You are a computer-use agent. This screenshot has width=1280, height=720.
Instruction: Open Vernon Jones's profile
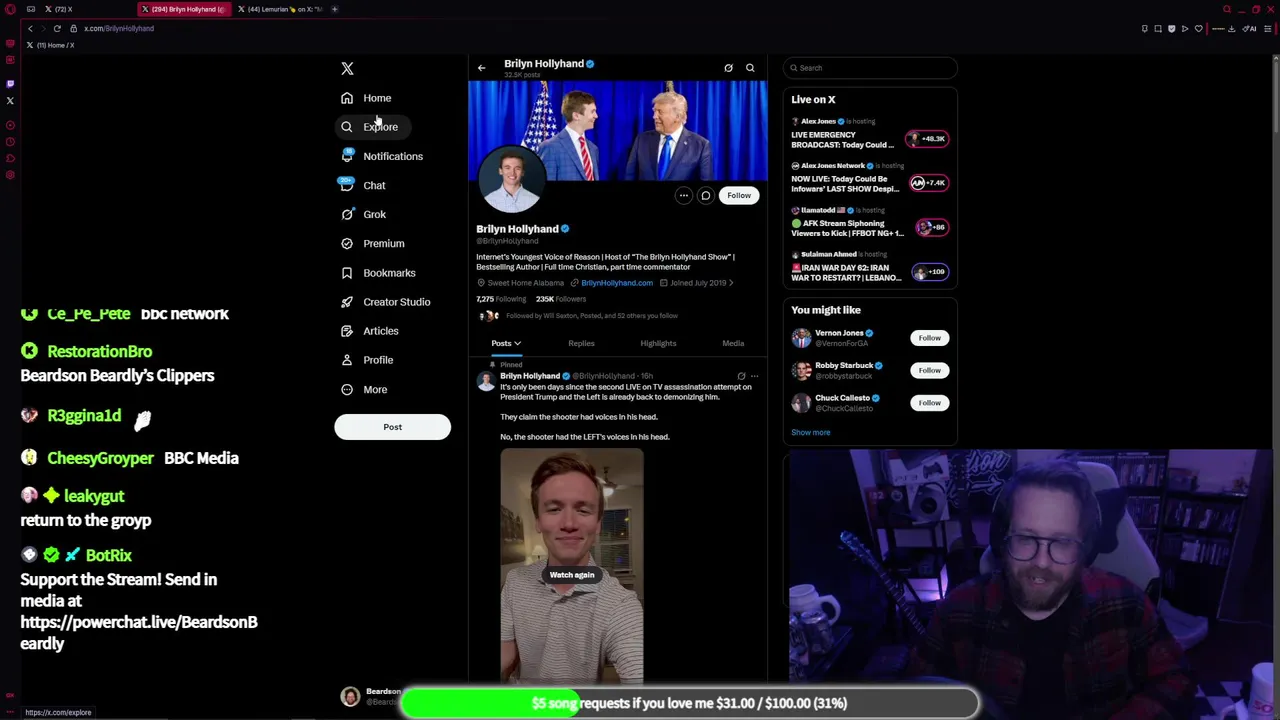coord(839,333)
